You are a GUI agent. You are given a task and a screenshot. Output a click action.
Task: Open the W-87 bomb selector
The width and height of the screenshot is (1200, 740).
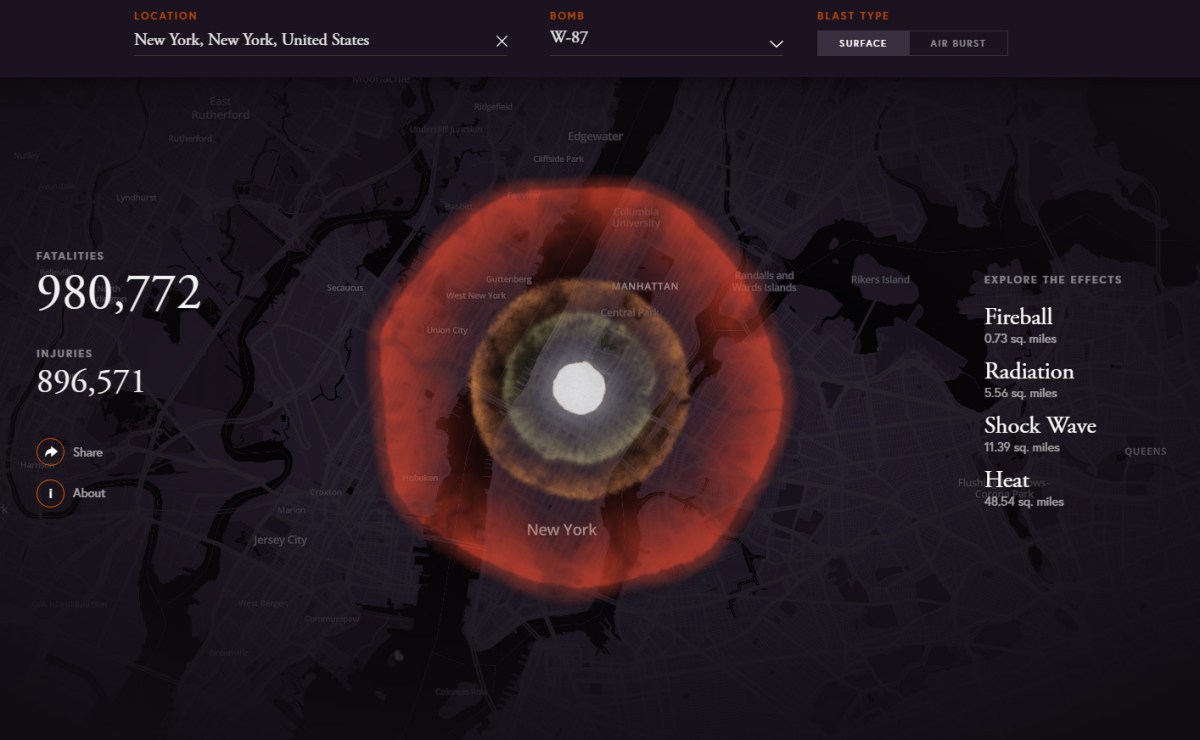pyautogui.click(x=667, y=41)
